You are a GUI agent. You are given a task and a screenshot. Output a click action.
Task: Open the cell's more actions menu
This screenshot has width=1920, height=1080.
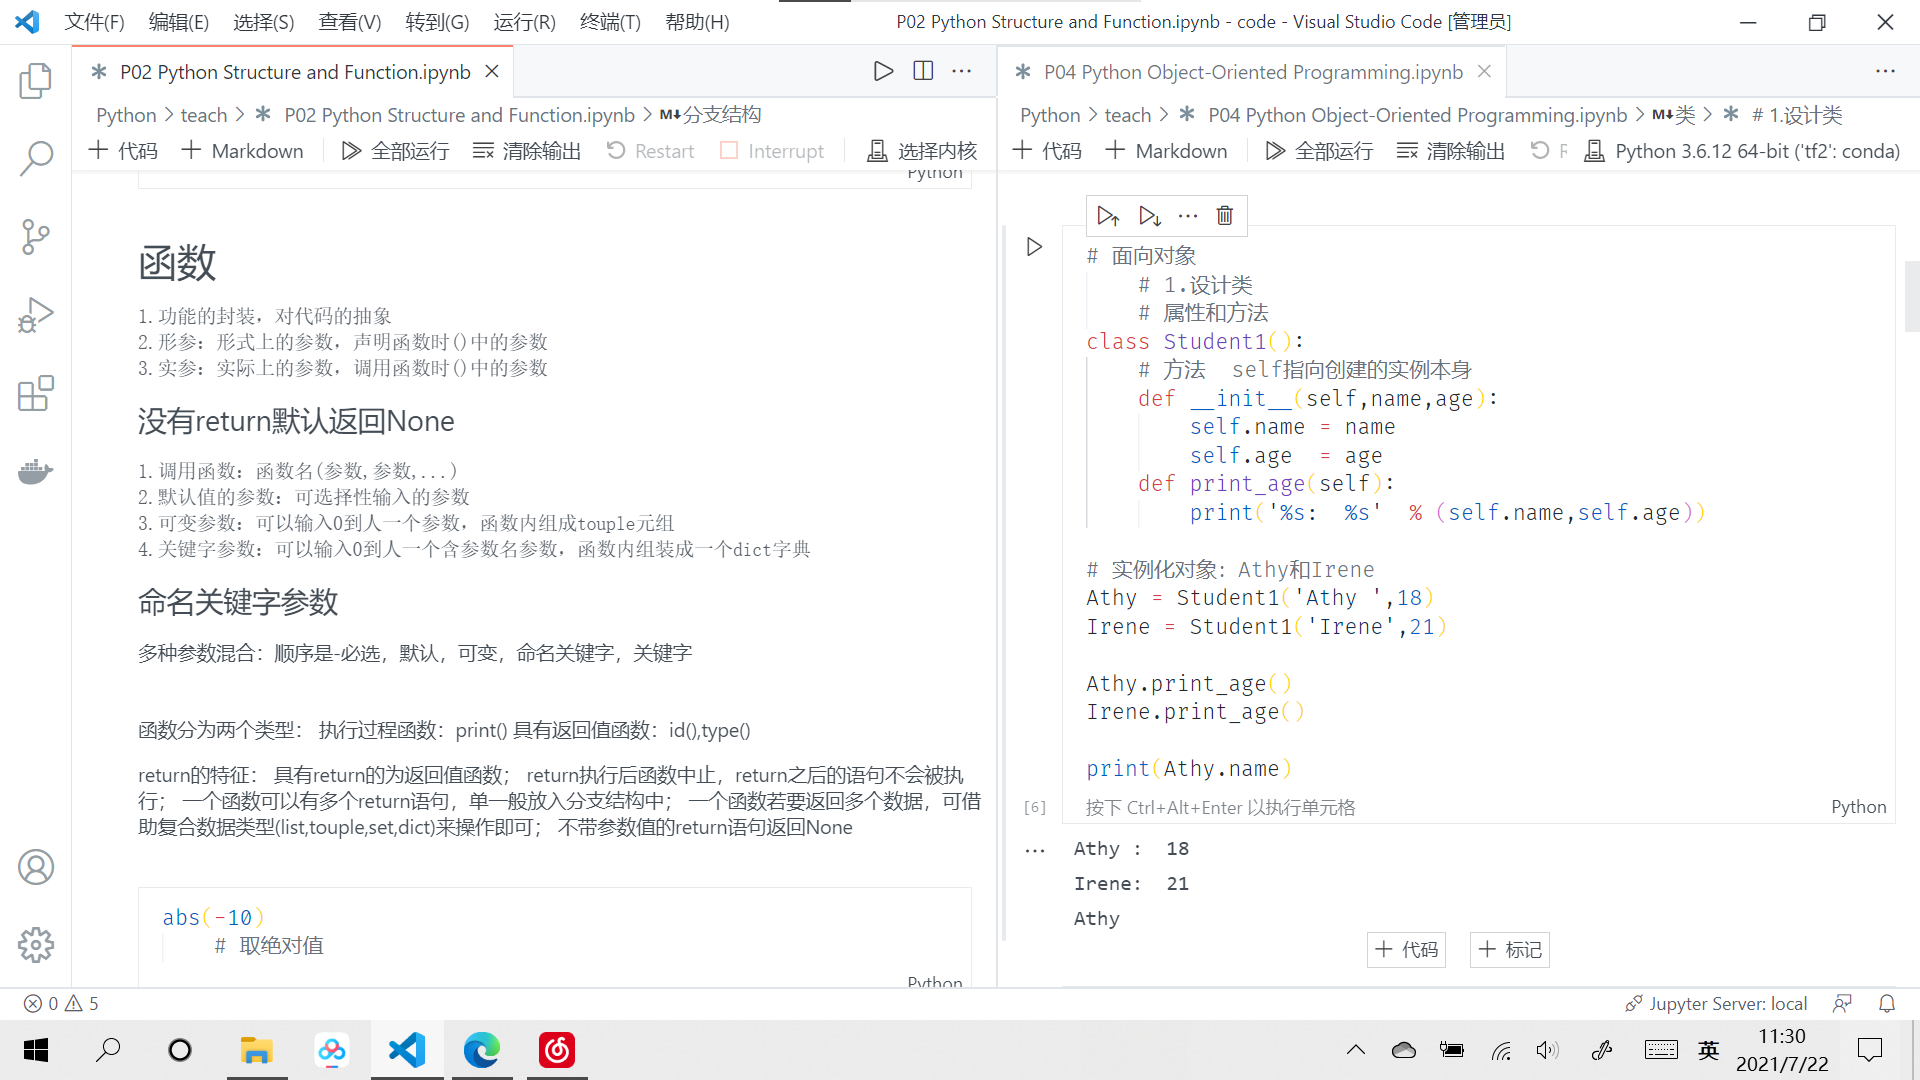1188,215
